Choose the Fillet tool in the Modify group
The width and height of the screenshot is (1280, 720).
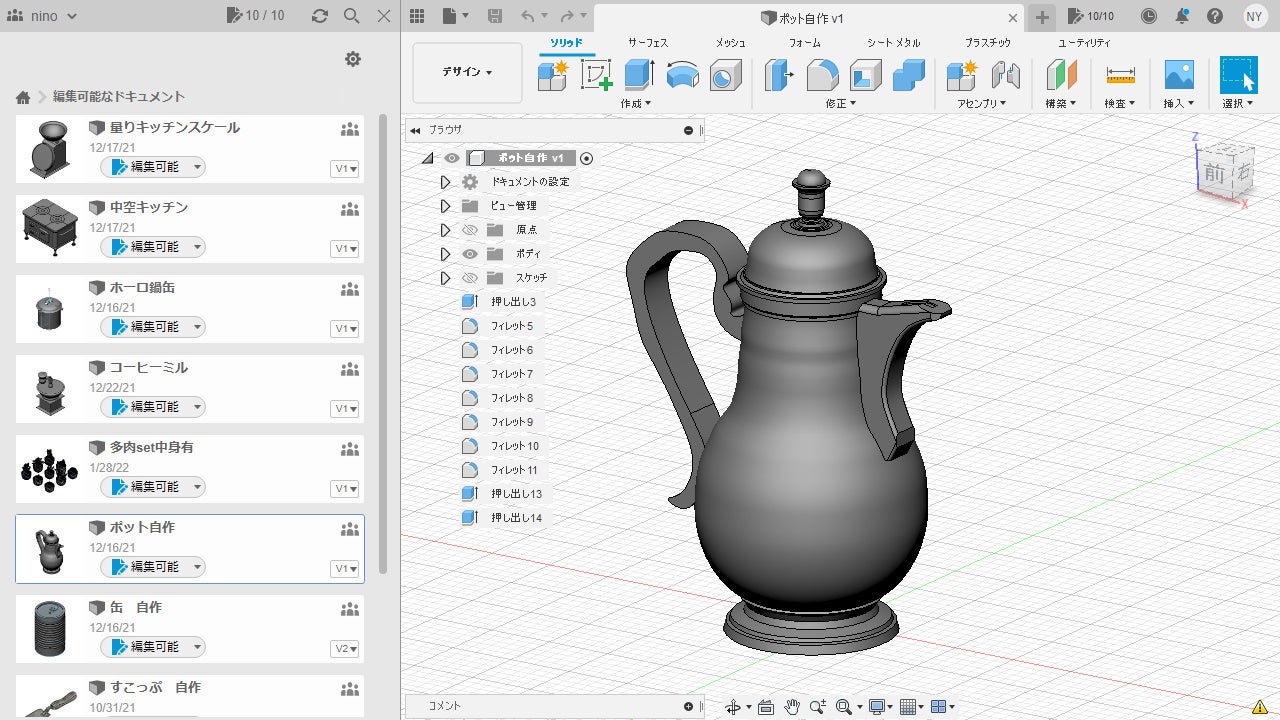coord(822,75)
